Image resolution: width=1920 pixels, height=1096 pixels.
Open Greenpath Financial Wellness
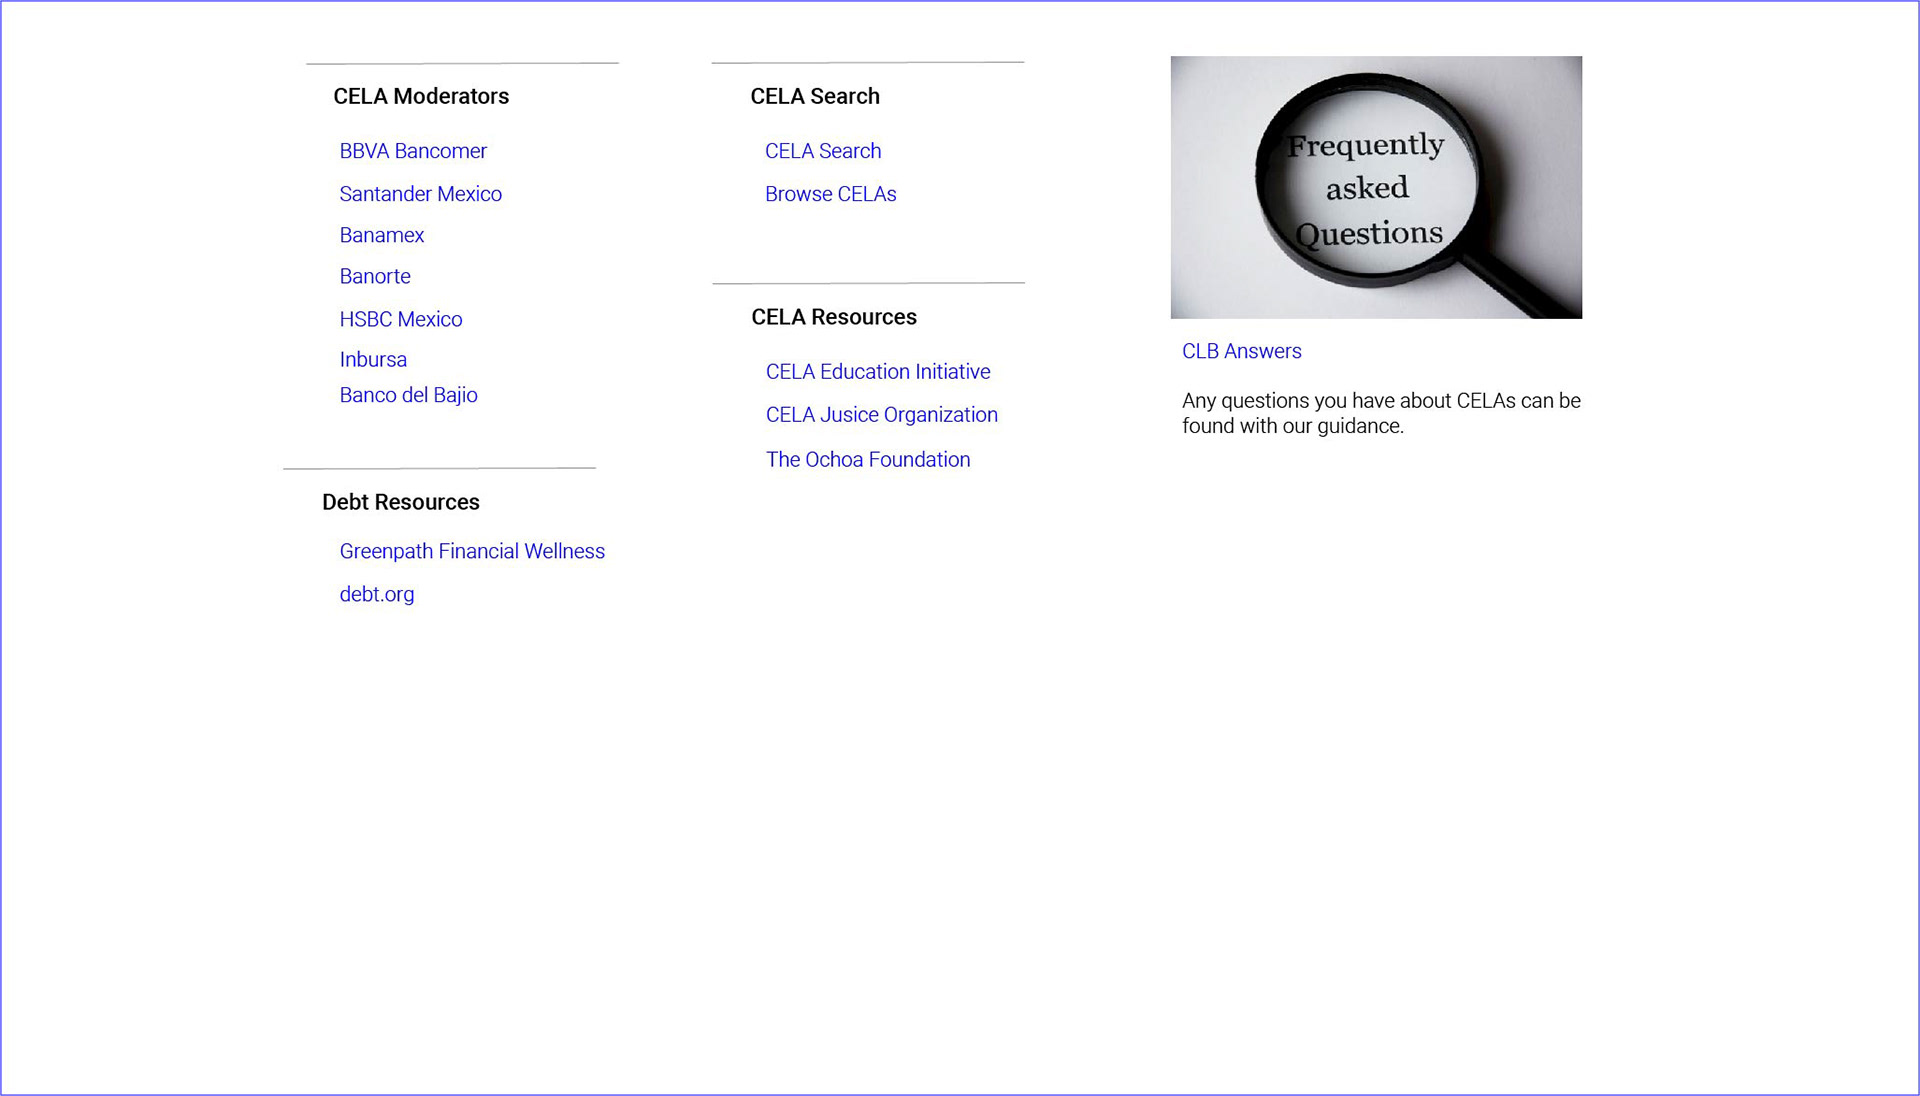tap(472, 552)
